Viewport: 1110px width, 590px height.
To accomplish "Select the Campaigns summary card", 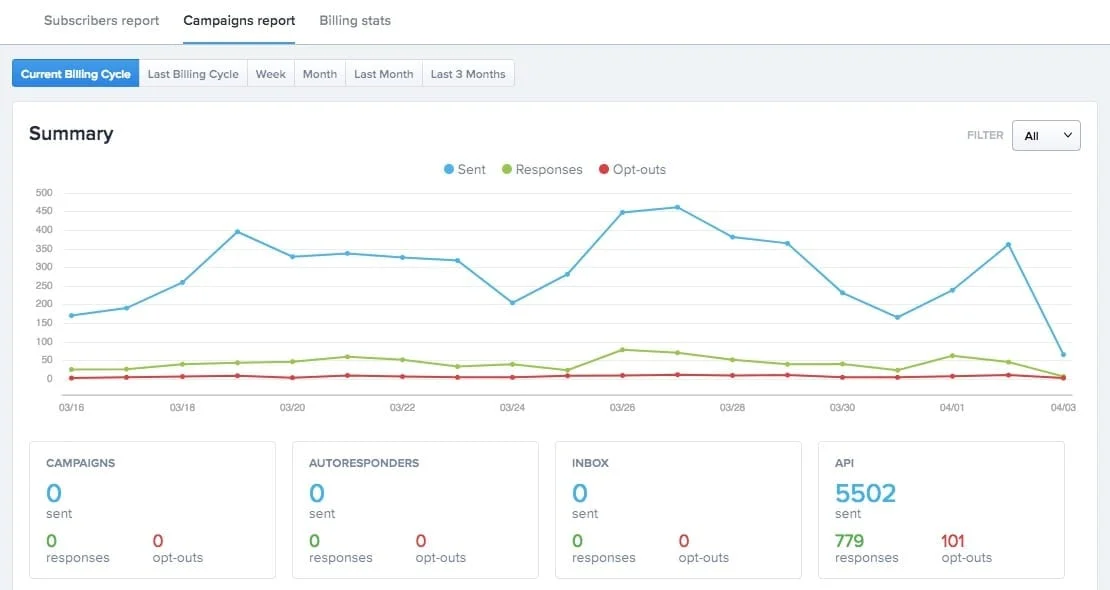I will click(x=152, y=510).
